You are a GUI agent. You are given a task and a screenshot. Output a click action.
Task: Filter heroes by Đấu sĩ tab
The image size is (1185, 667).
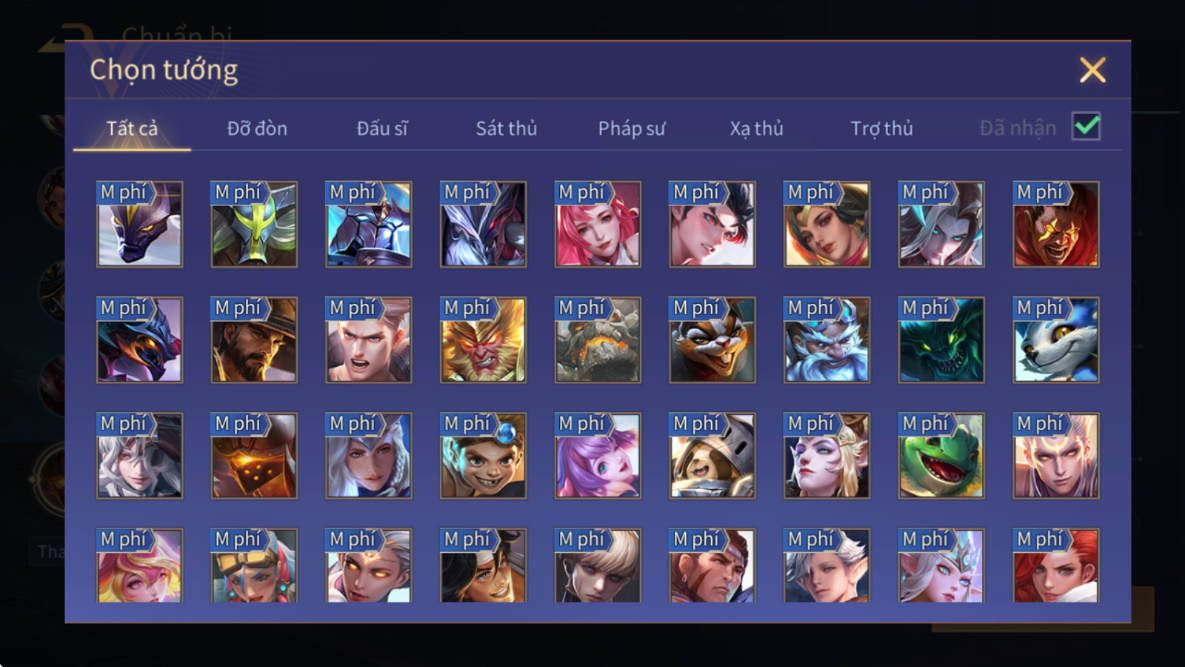coord(382,128)
